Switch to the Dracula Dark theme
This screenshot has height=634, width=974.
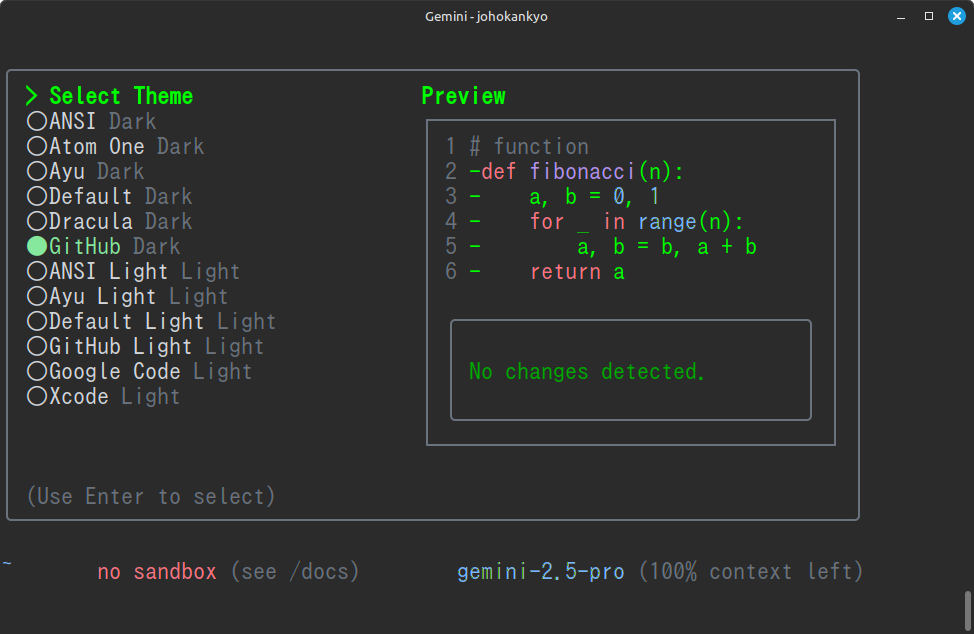point(37,221)
